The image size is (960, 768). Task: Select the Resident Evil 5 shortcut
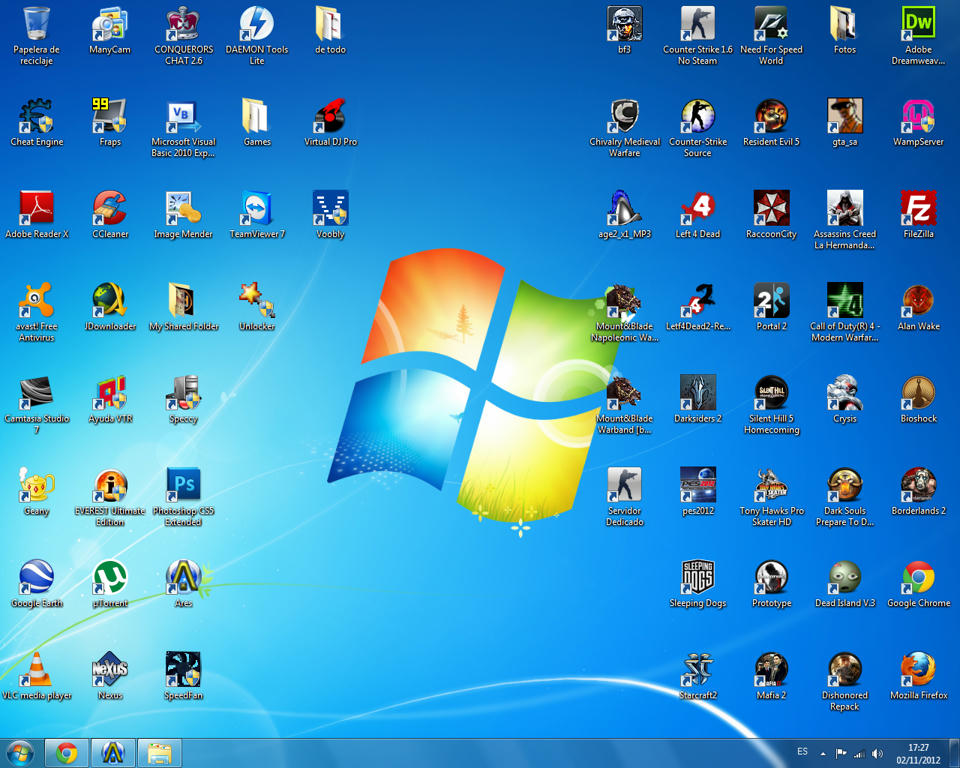click(771, 116)
